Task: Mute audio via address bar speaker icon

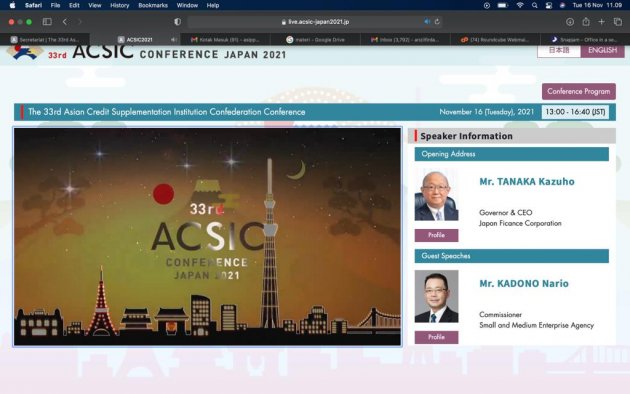Action: 427,22
